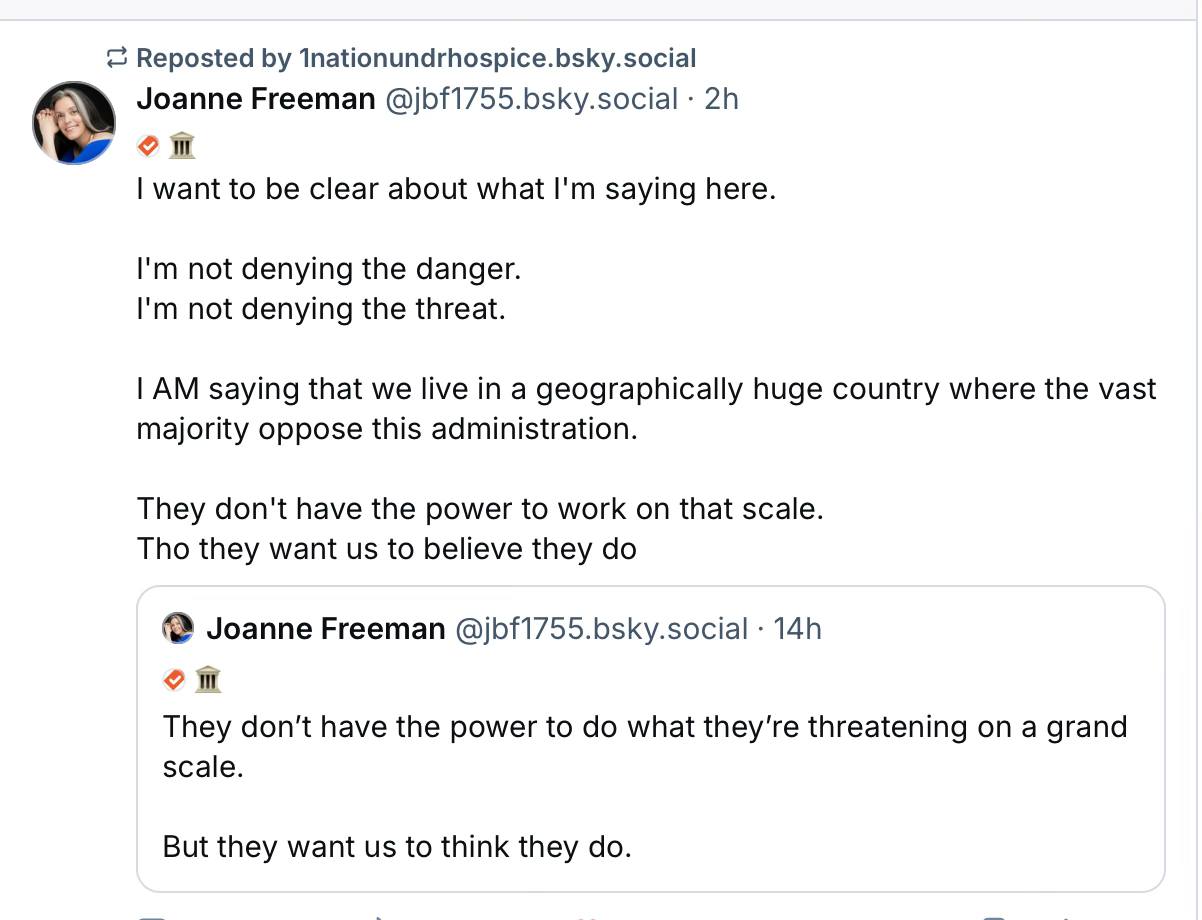The image size is (1202, 920).
Task: Click Joanne Freeman's name in the quoted post
Action: (x=326, y=629)
